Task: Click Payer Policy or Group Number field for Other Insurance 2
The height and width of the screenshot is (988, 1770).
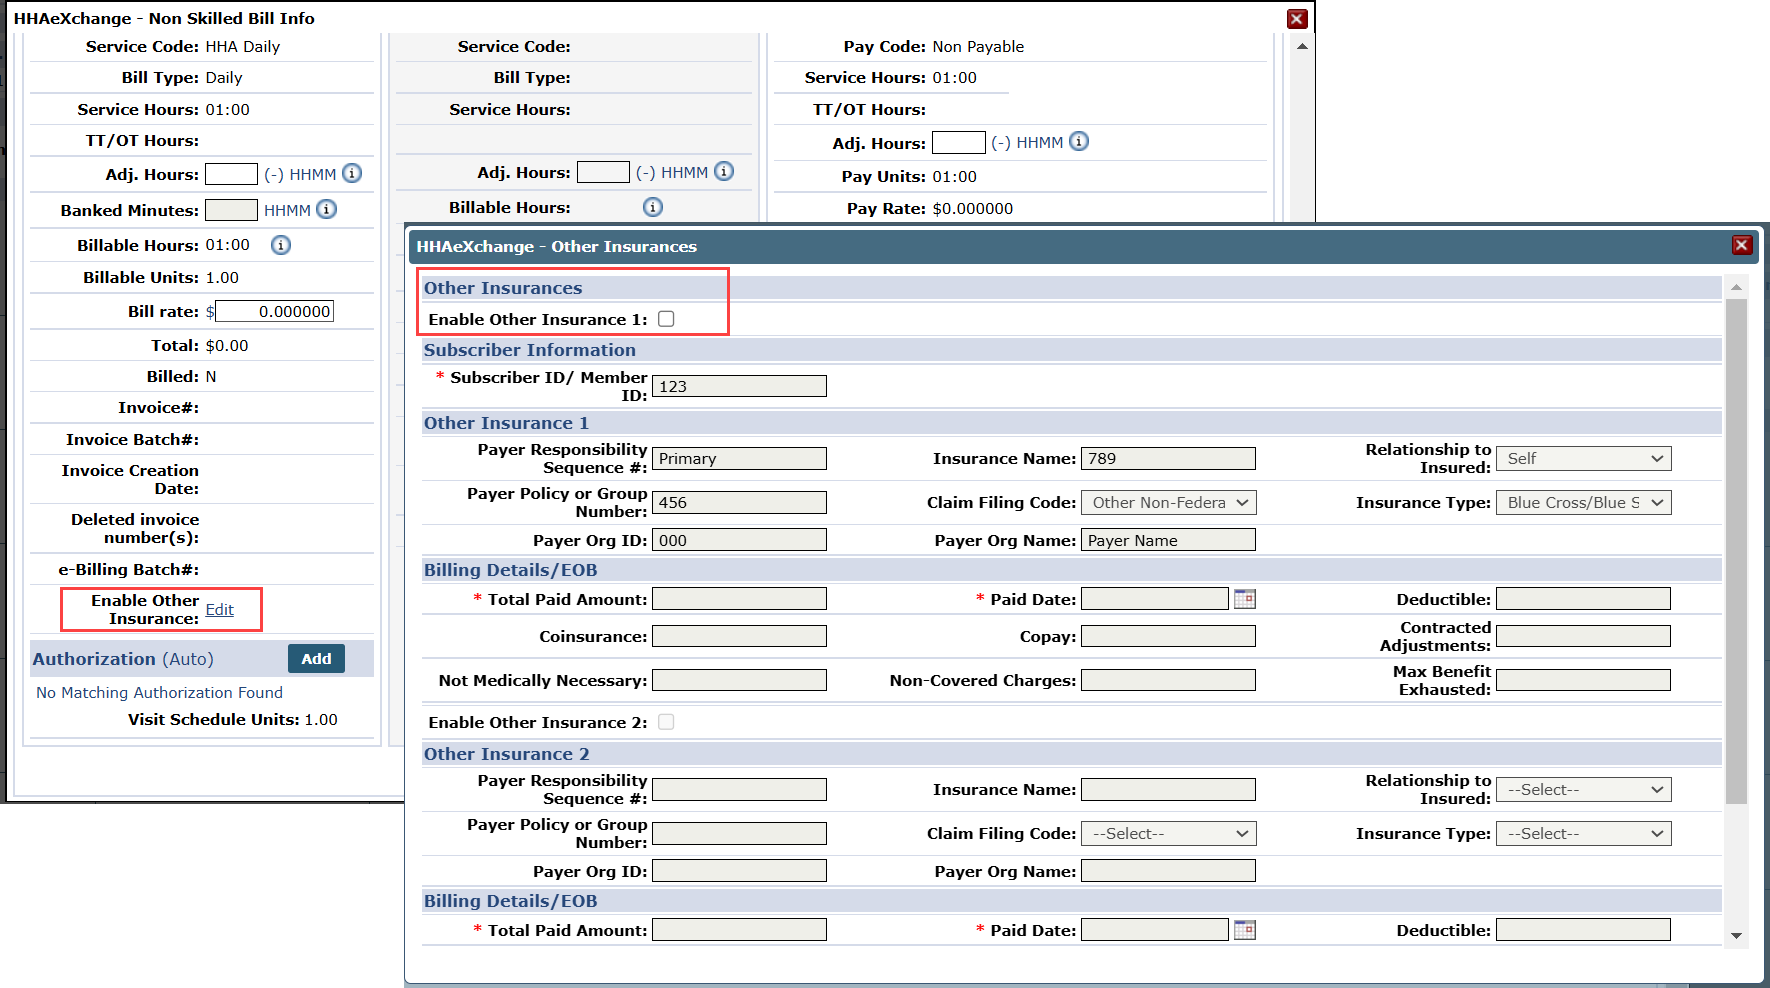Action: (x=739, y=833)
